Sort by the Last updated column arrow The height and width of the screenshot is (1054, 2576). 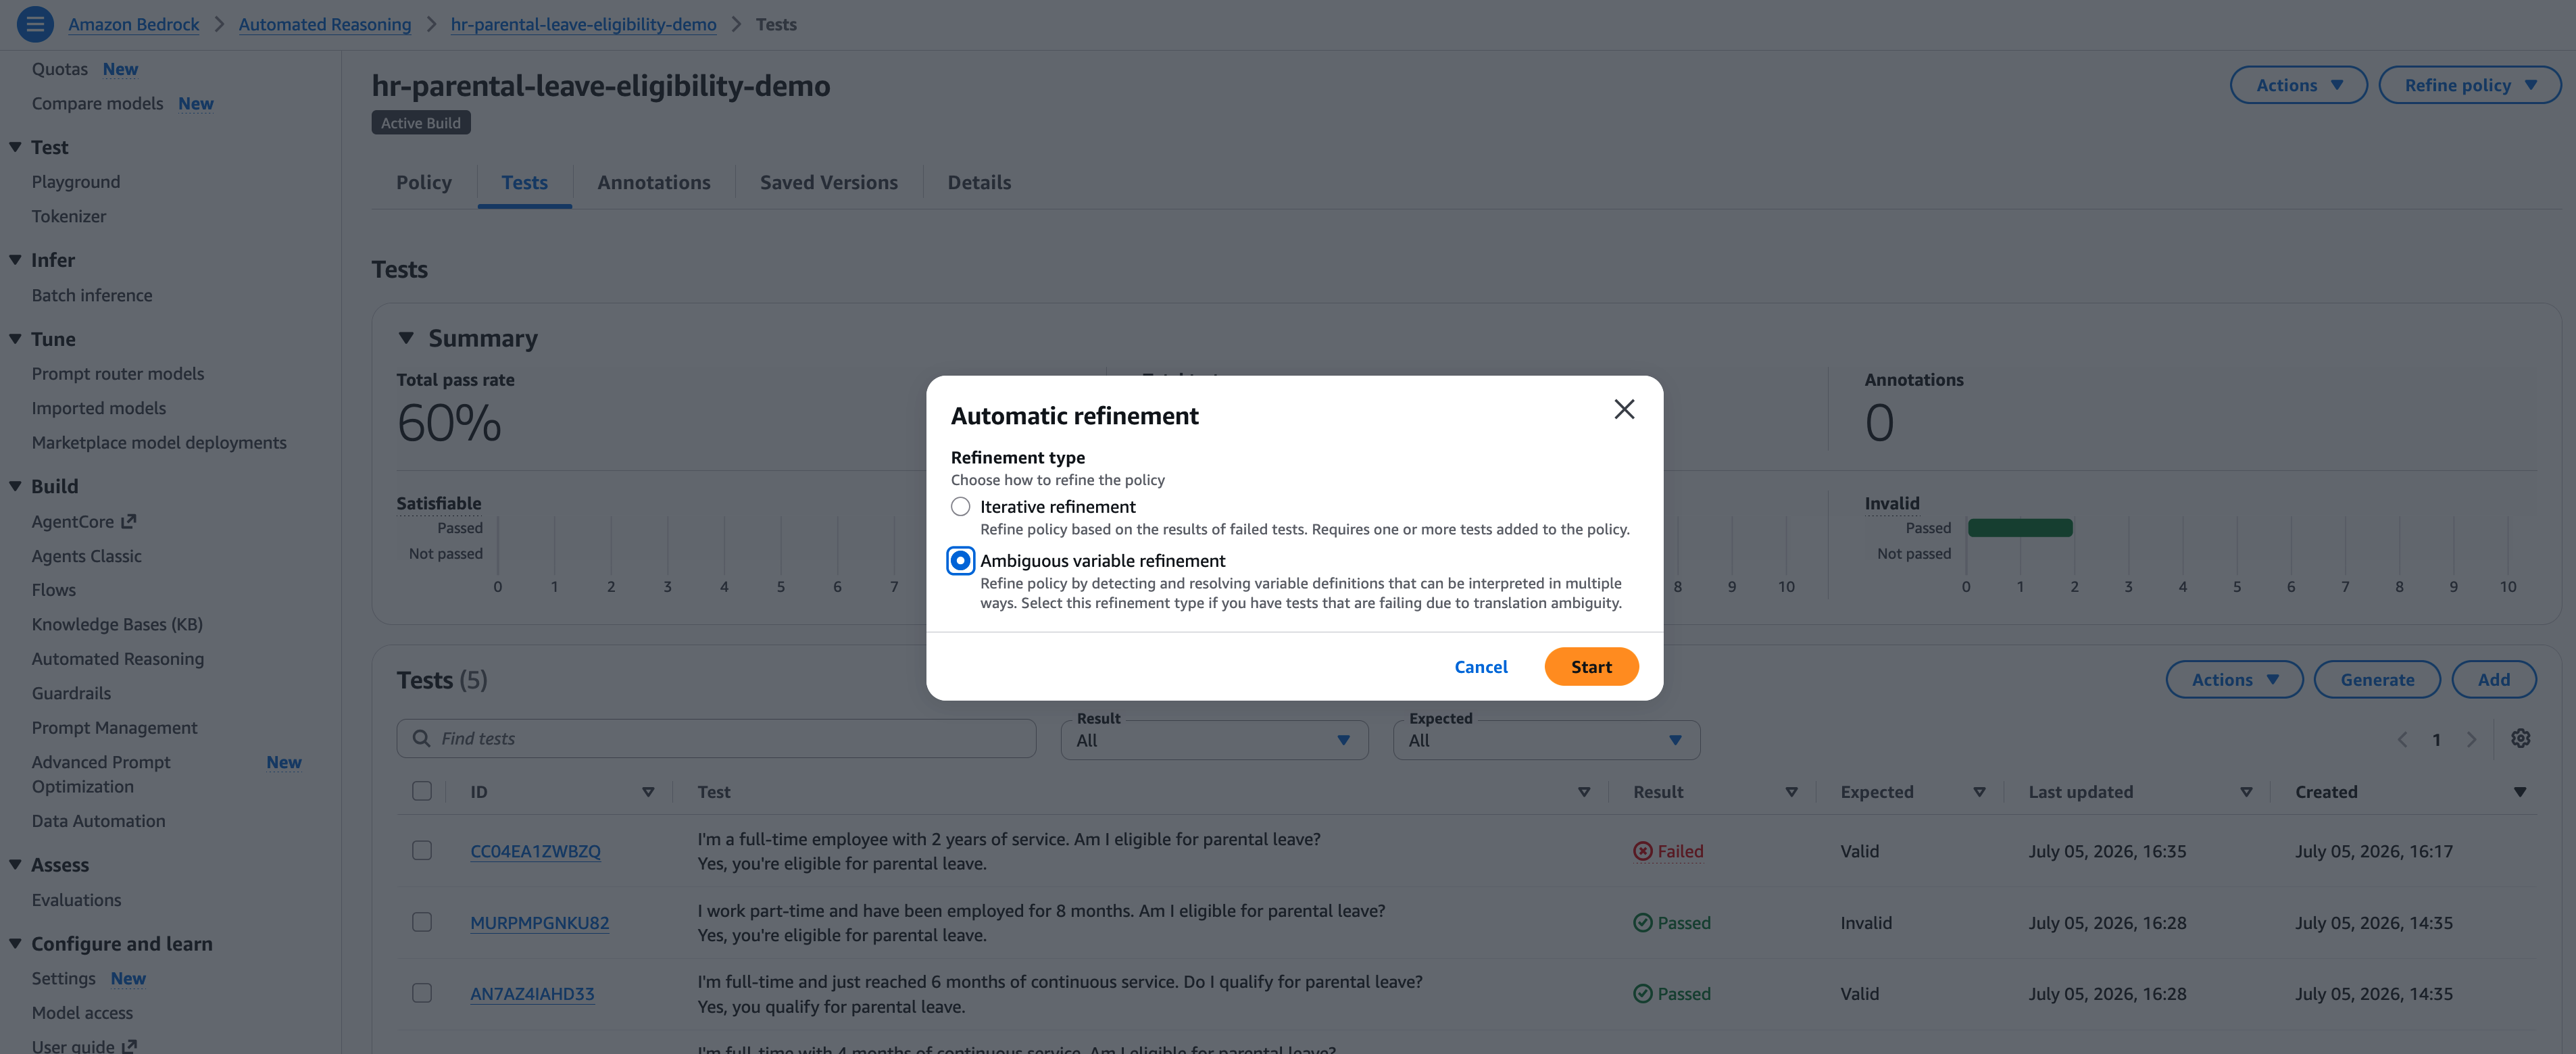2246,792
